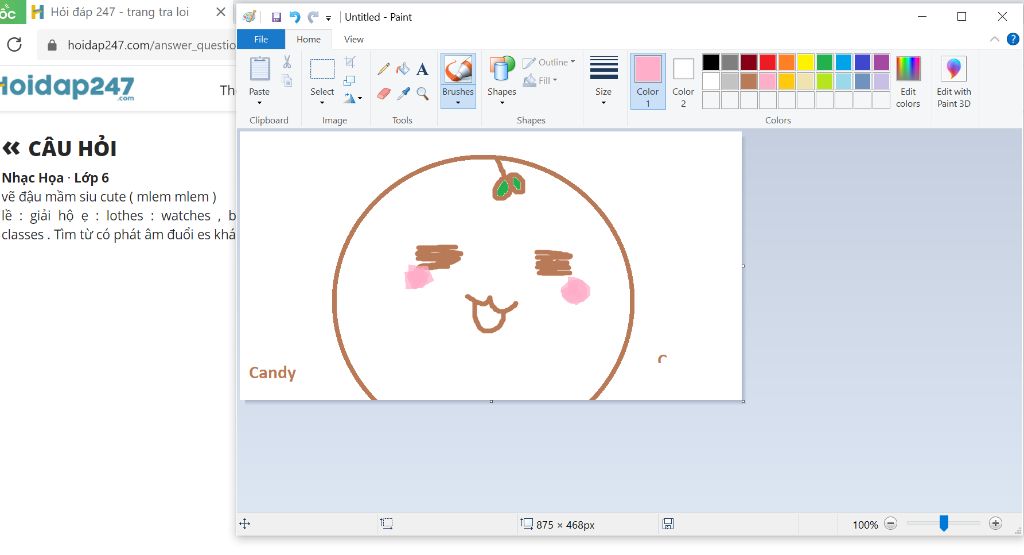Image resolution: width=1024 pixels, height=555 pixels.
Task: Click the Paint Help question mark icon
Action: tap(1013, 39)
